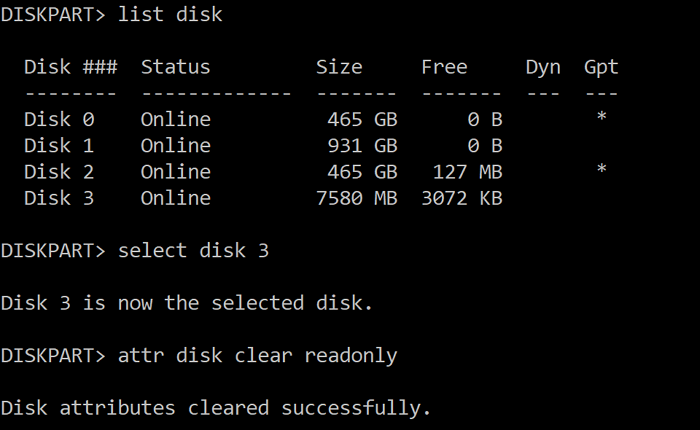
Task: Click the 'select disk 3' command text
Action: [x=194, y=250]
